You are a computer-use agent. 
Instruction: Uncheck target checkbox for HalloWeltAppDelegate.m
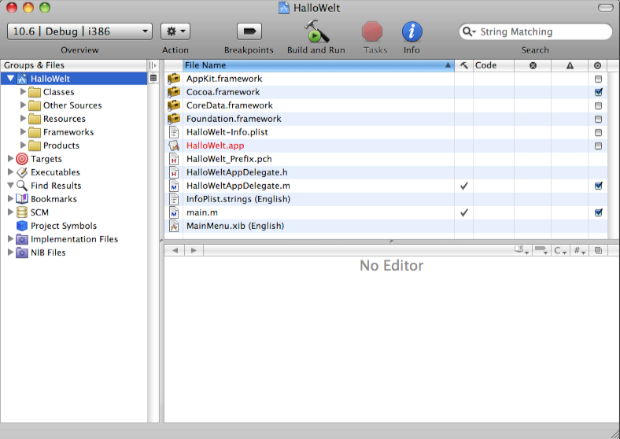tap(598, 185)
